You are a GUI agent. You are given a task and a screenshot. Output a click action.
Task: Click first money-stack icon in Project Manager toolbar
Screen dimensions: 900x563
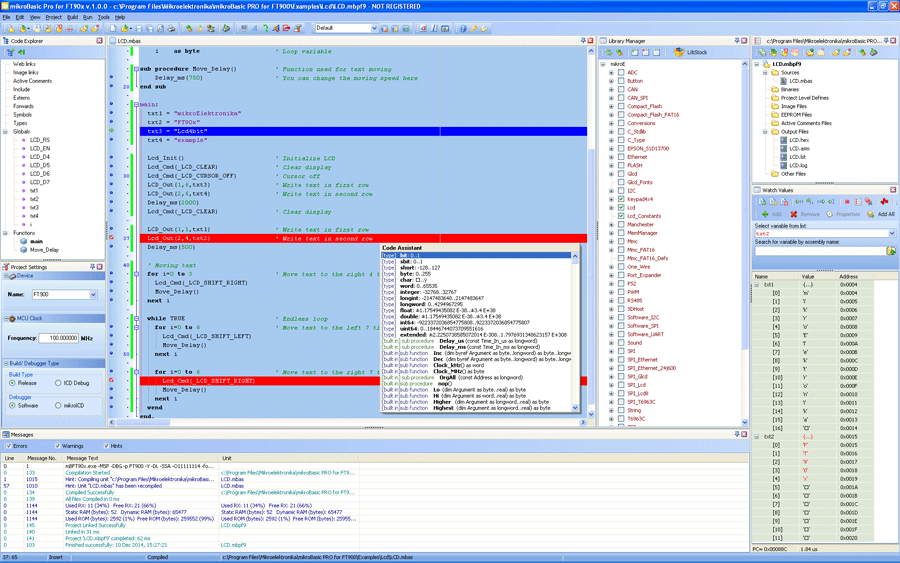click(762, 52)
